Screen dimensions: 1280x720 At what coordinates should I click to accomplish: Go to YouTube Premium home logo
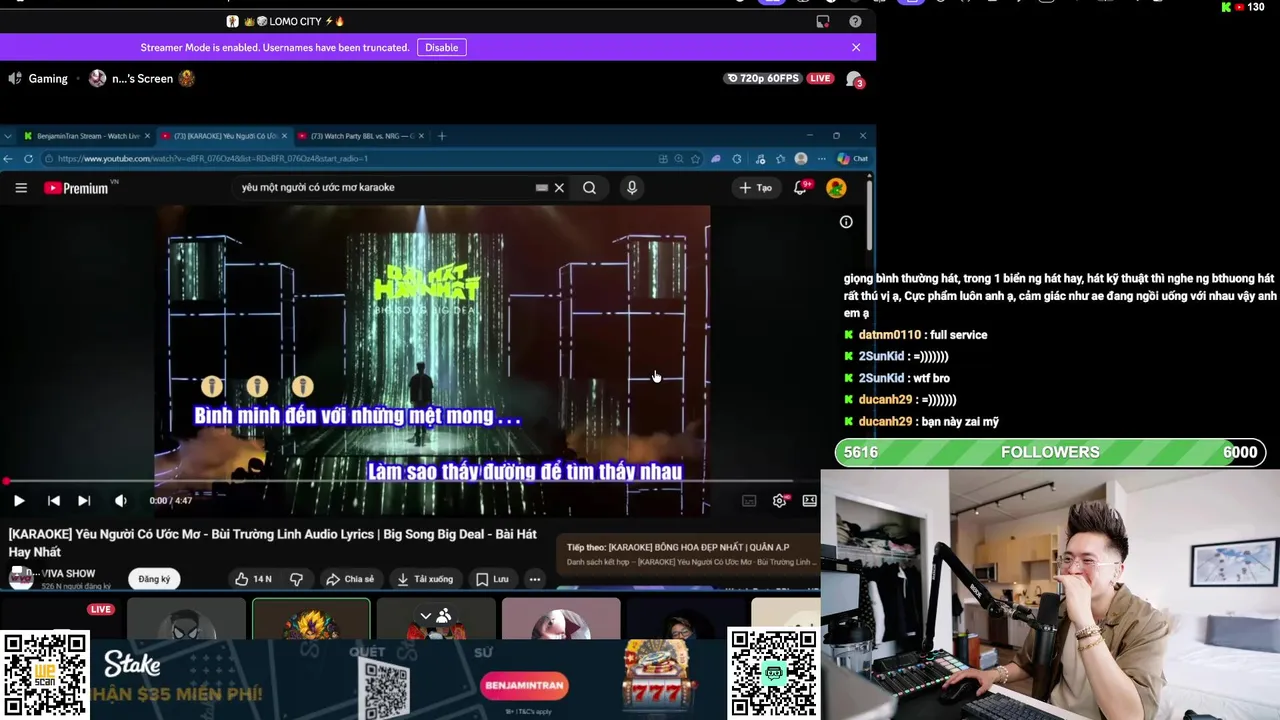click(x=76, y=188)
